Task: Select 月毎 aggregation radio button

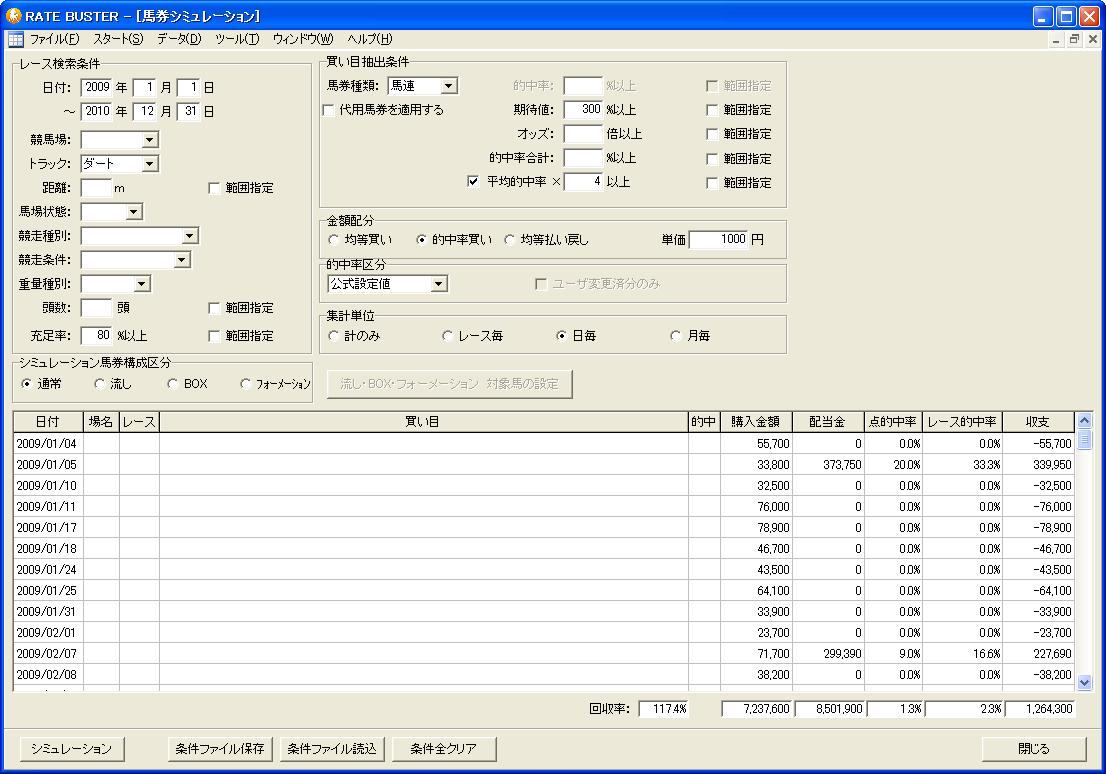Action: click(676, 336)
